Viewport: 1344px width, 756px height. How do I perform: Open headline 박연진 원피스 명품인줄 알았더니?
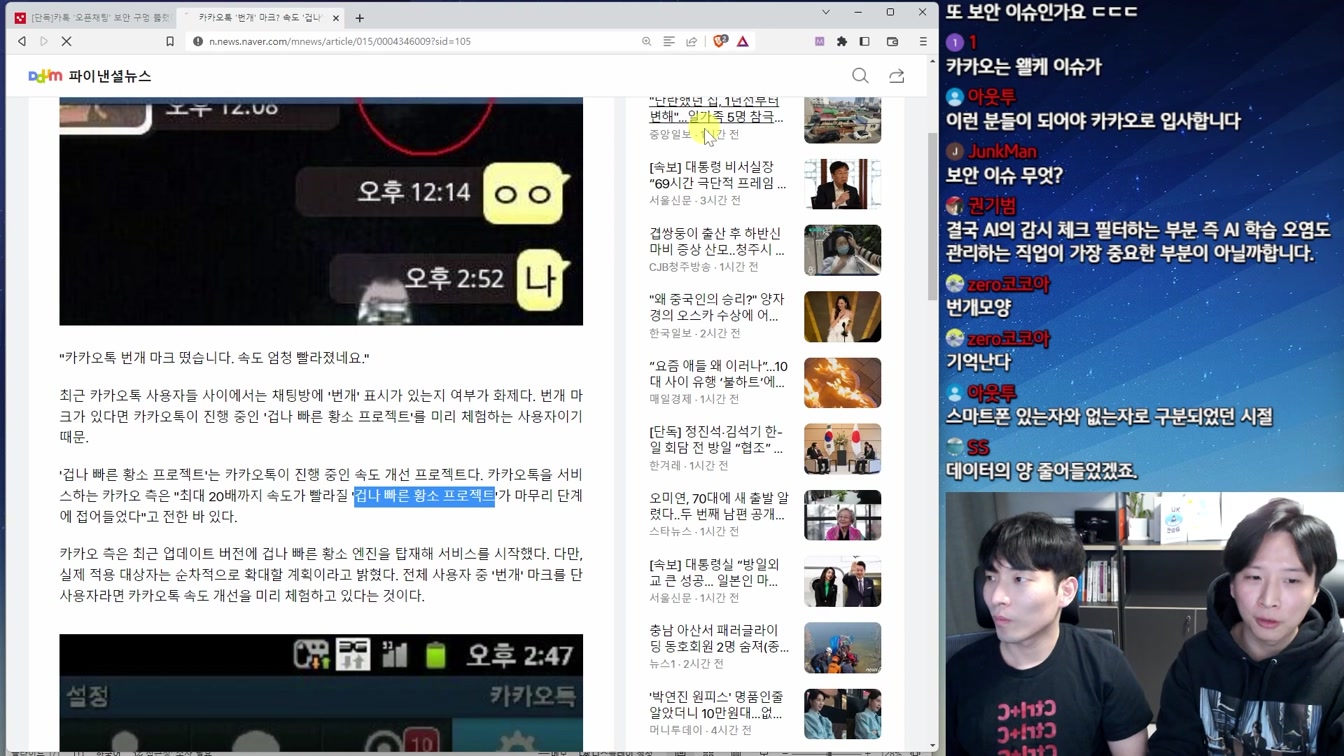point(716,704)
